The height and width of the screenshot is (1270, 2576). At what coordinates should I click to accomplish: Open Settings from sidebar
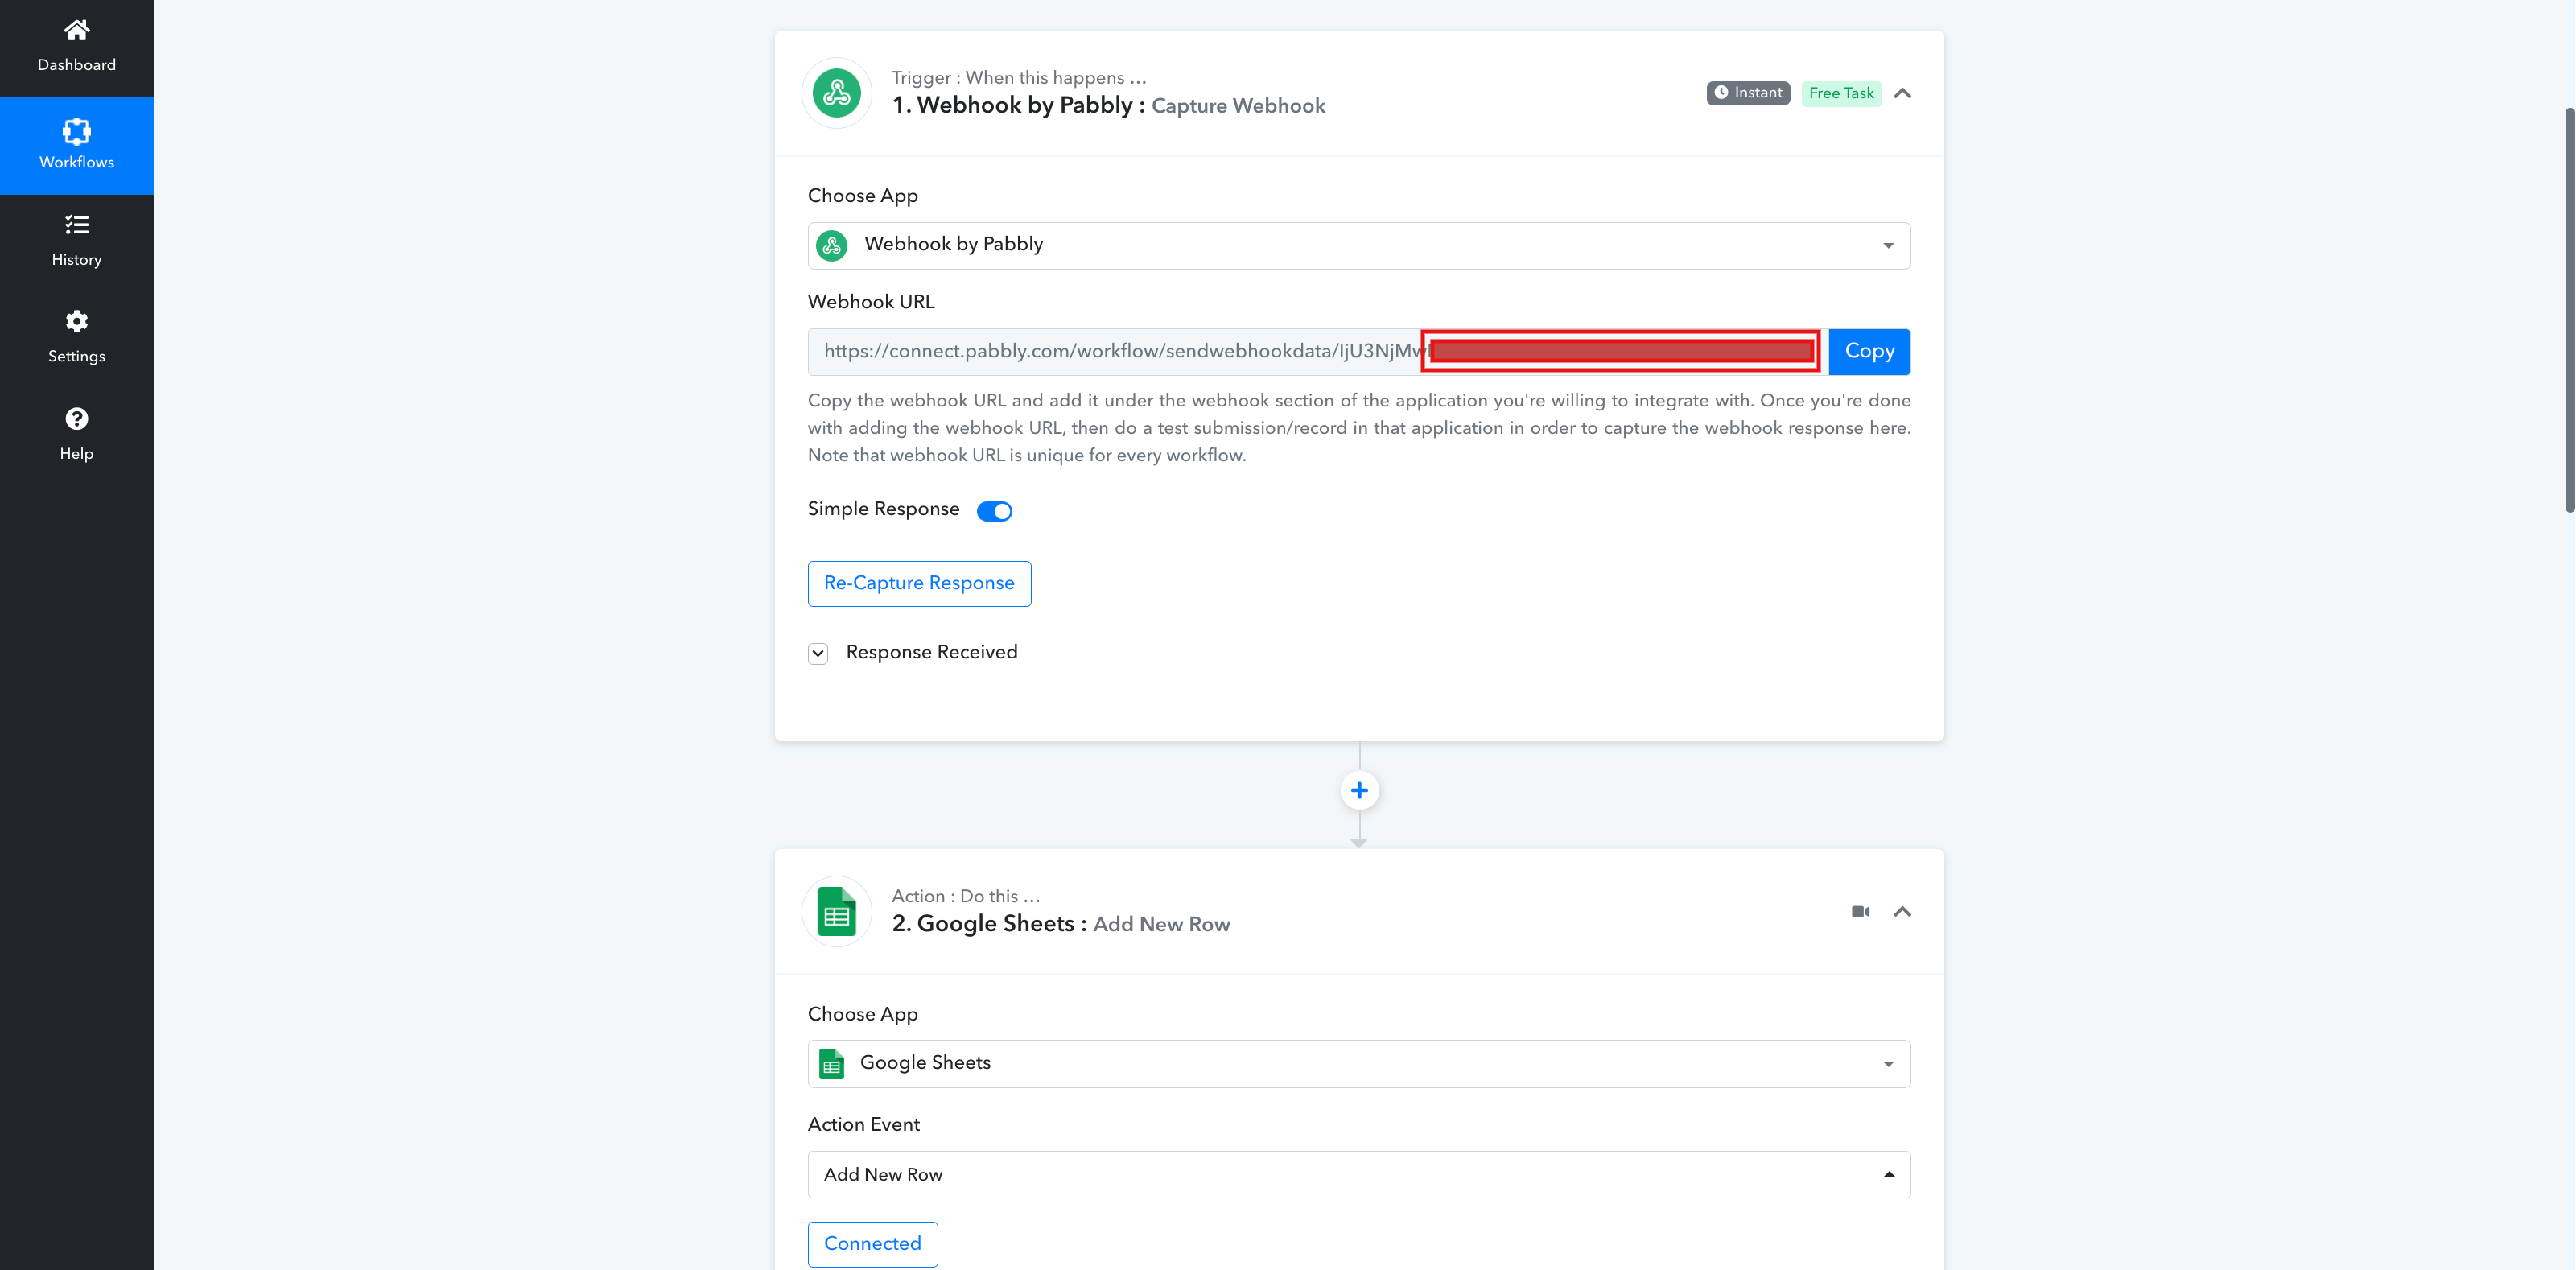tap(76, 338)
